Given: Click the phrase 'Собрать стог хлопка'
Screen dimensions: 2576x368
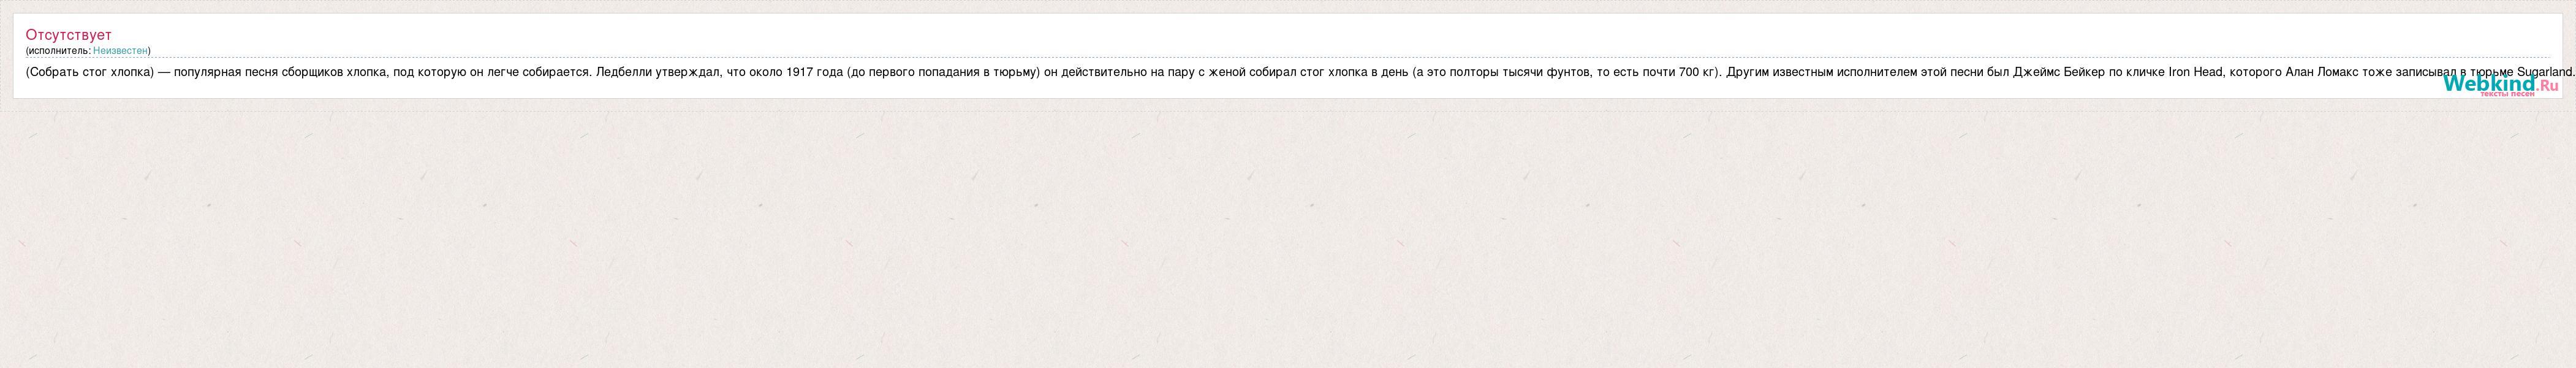Looking at the screenshot, I should [x=90, y=72].
